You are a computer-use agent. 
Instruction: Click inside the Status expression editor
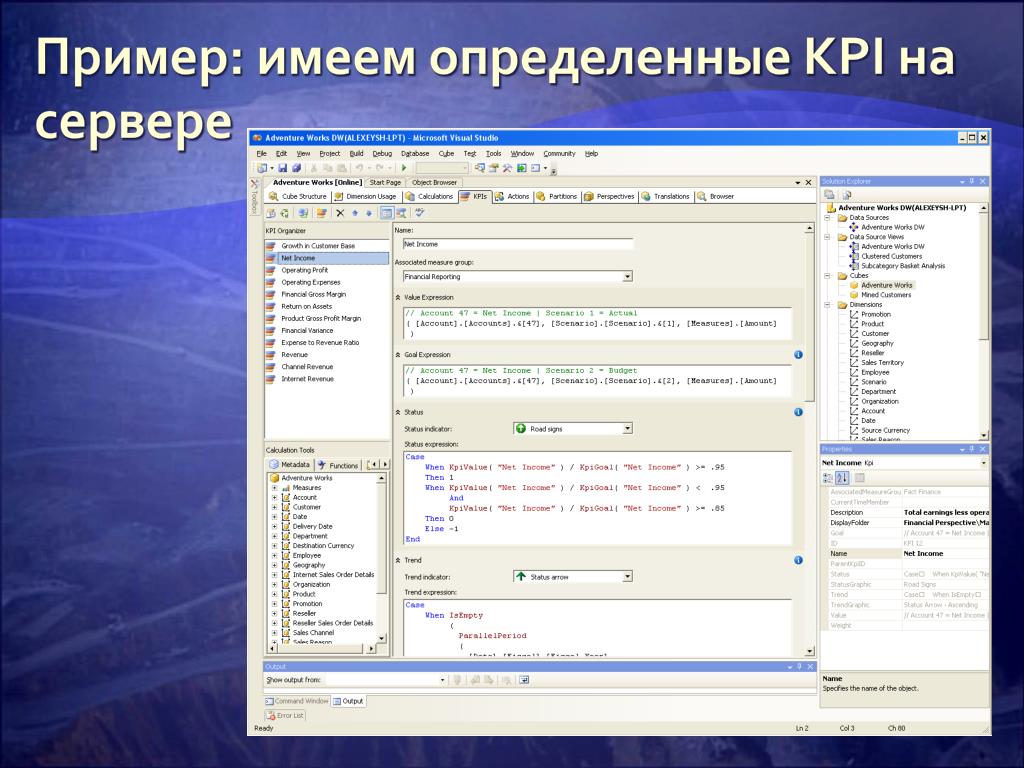click(x=598, y=498)
